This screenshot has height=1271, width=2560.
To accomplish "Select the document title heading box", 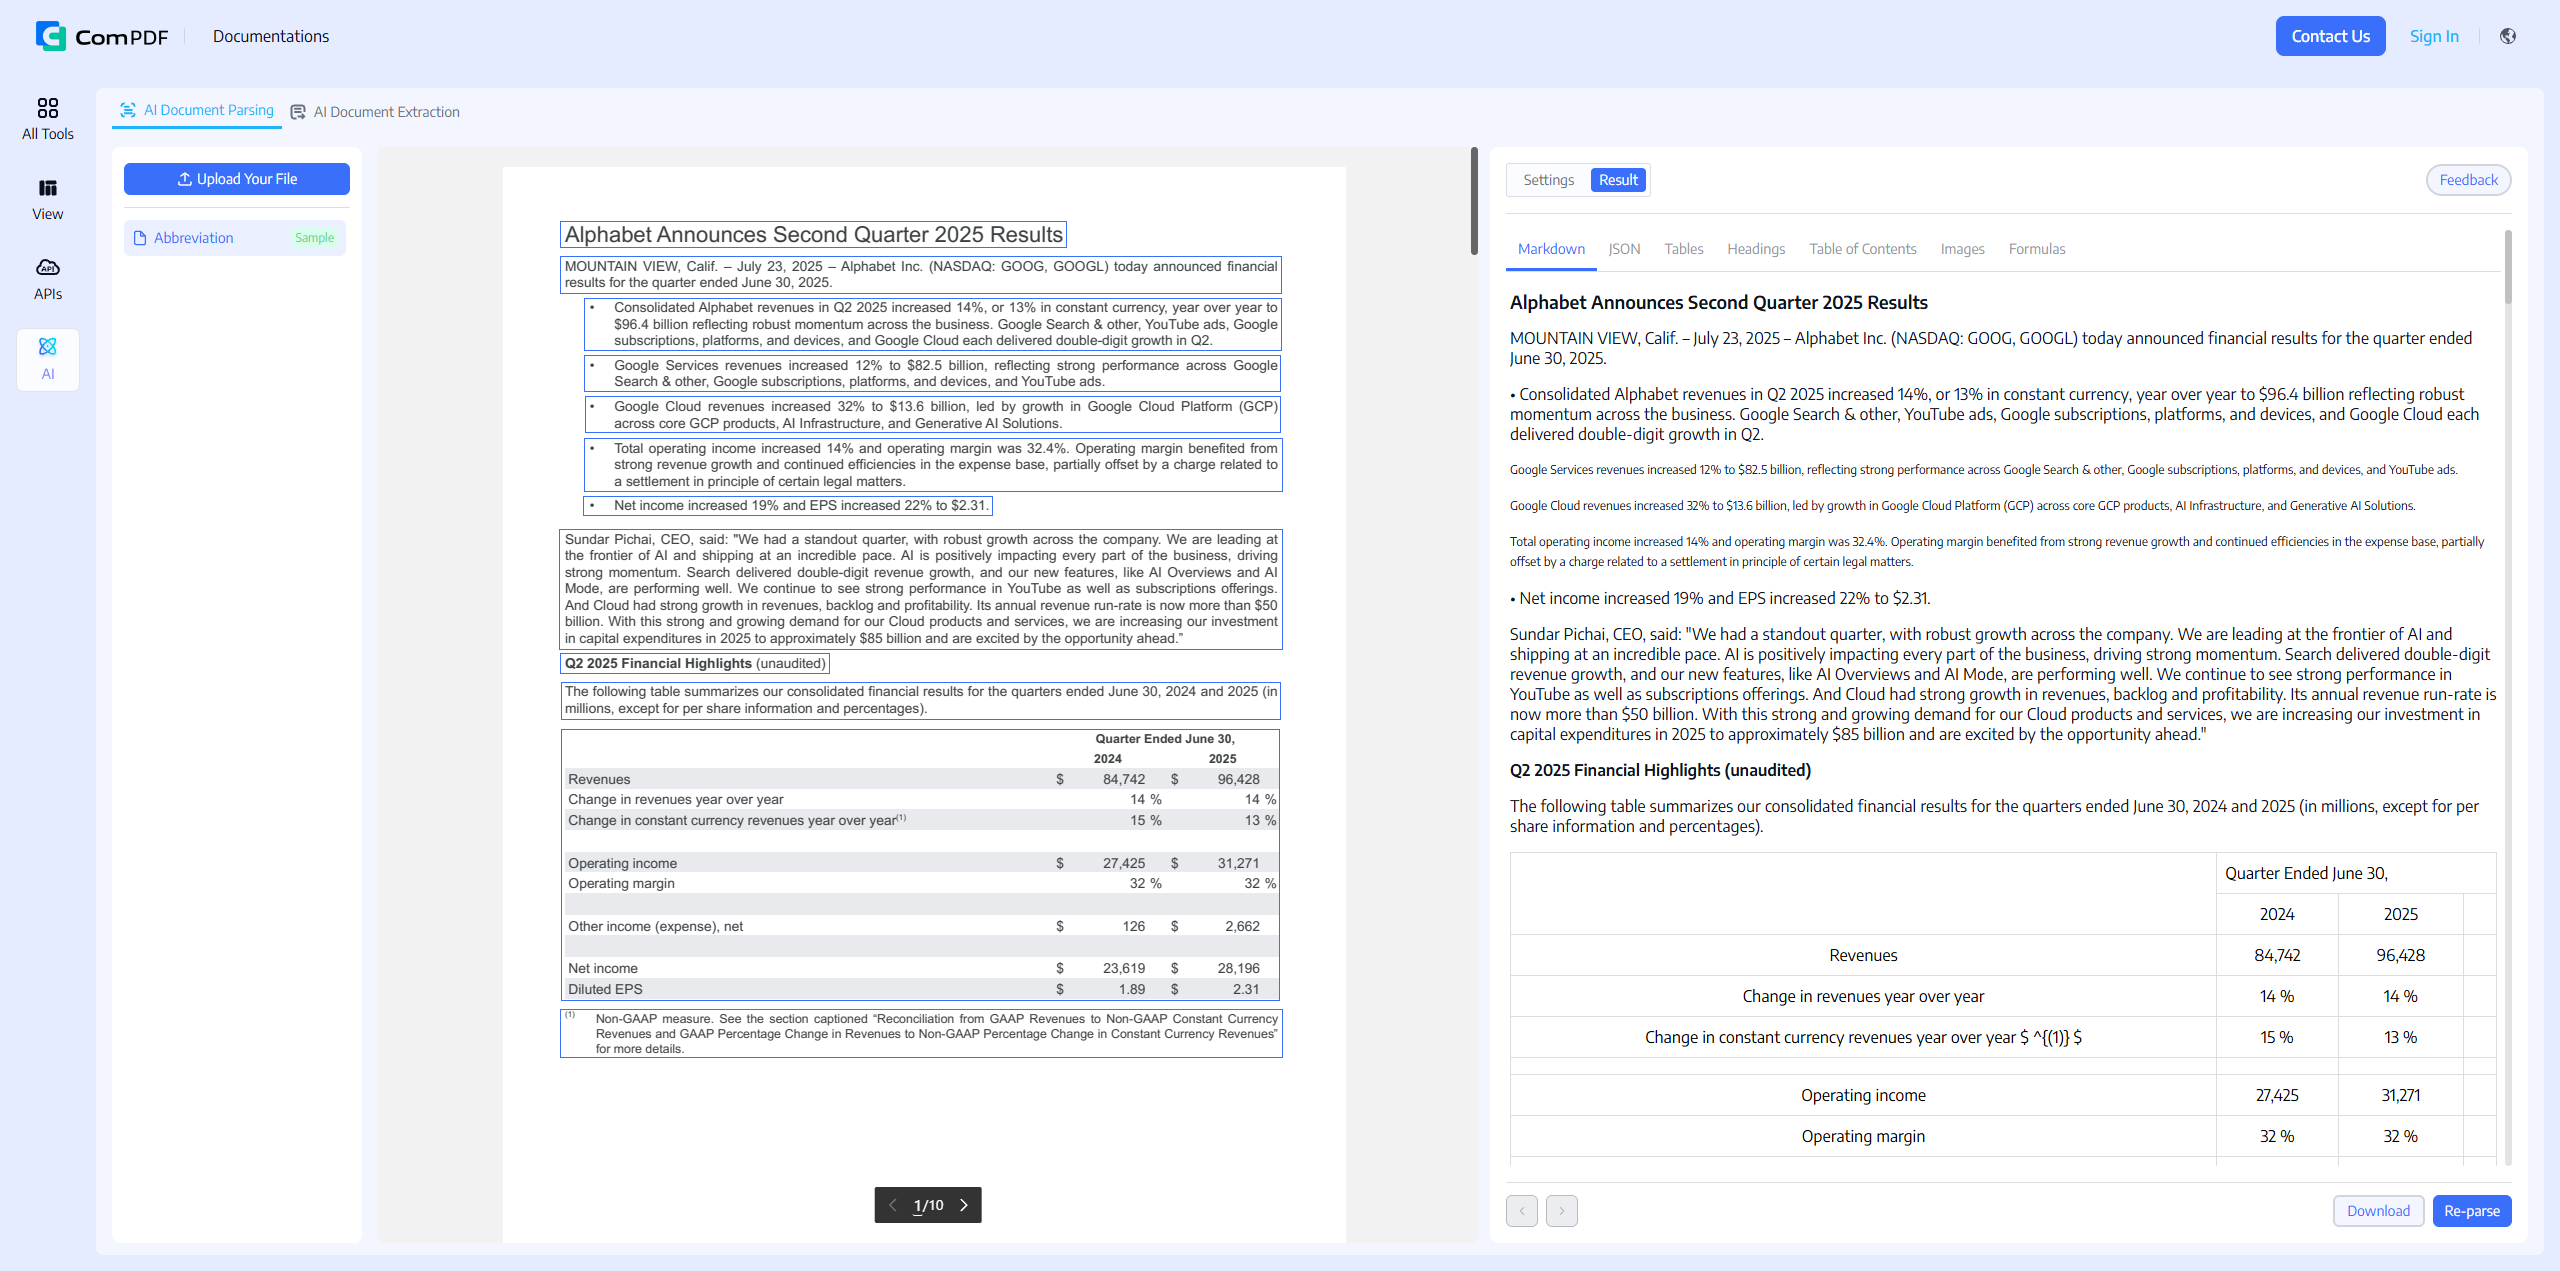I will 813,234.
